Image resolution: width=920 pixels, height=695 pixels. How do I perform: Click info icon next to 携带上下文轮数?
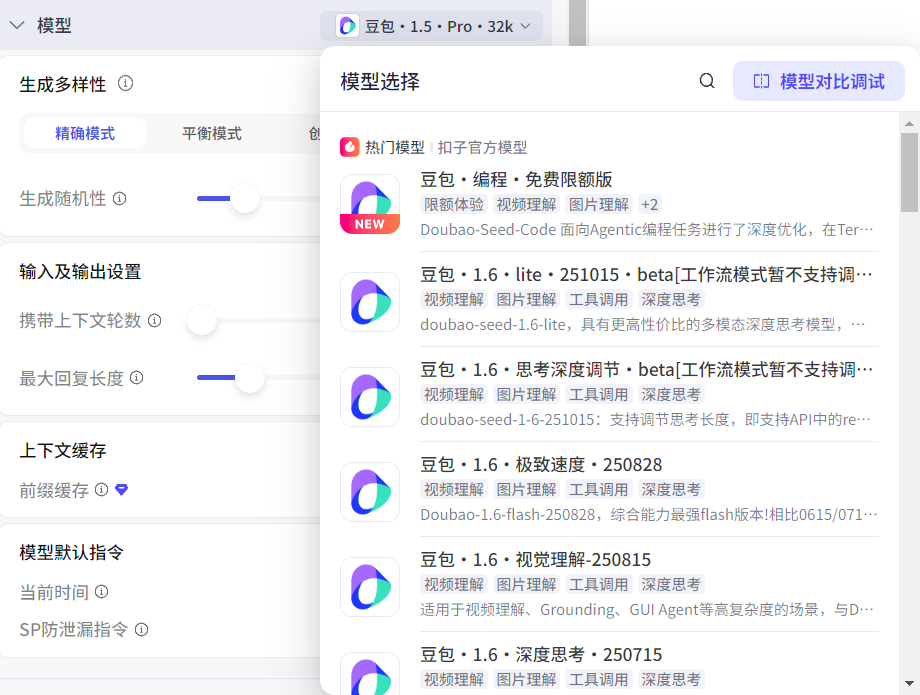[x=154, y=321]
